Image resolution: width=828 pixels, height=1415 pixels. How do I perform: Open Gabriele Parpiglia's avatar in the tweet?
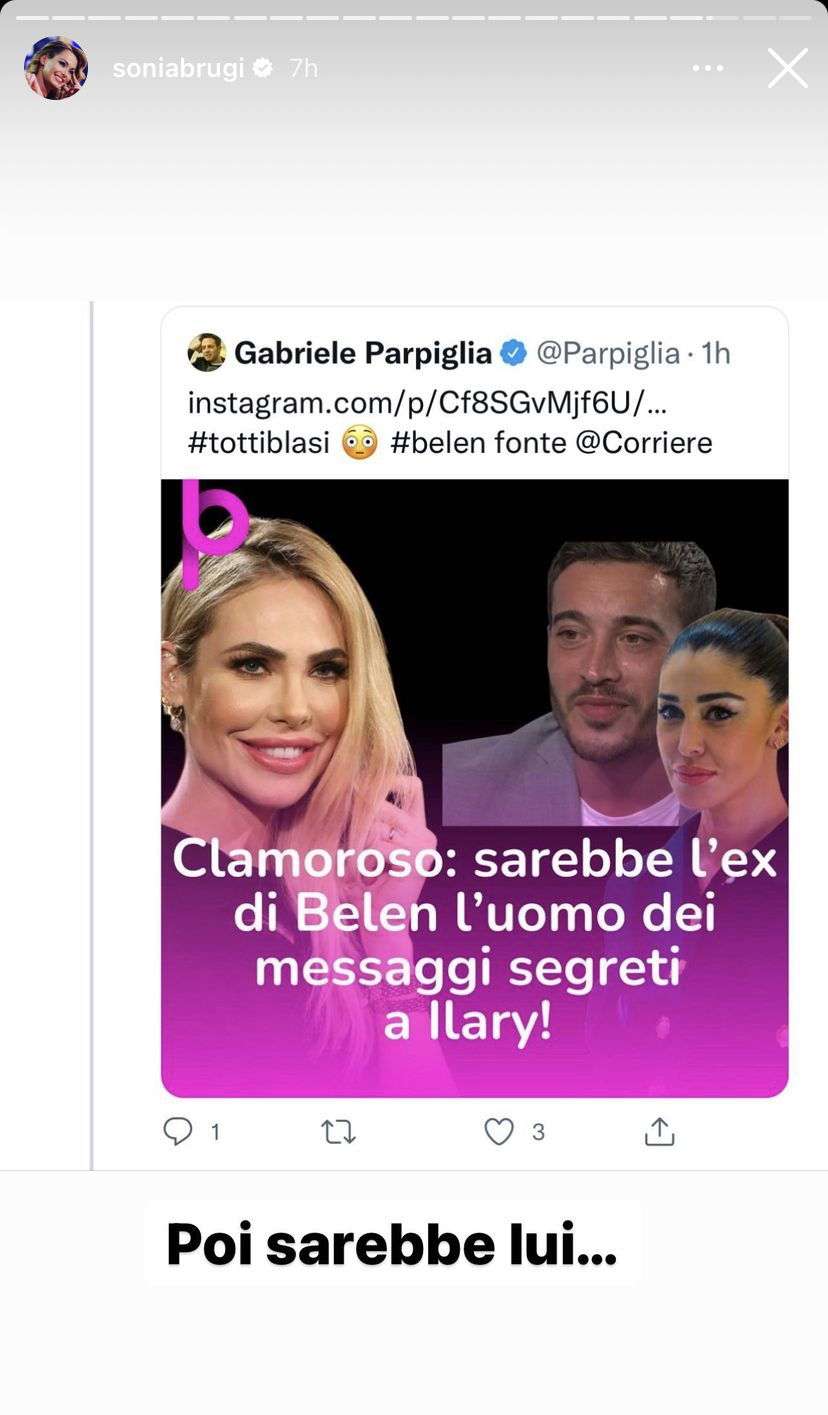tap(207, 353)
